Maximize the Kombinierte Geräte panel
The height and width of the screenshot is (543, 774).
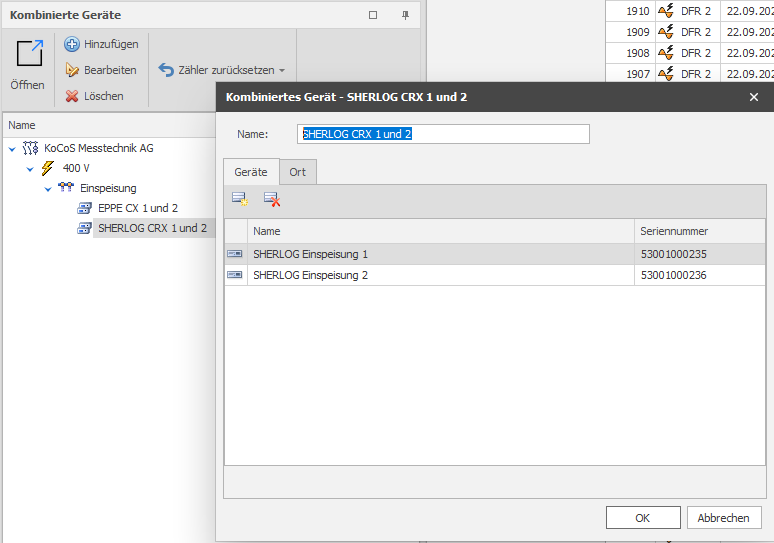pyautogui.click(x=373, y=15)
